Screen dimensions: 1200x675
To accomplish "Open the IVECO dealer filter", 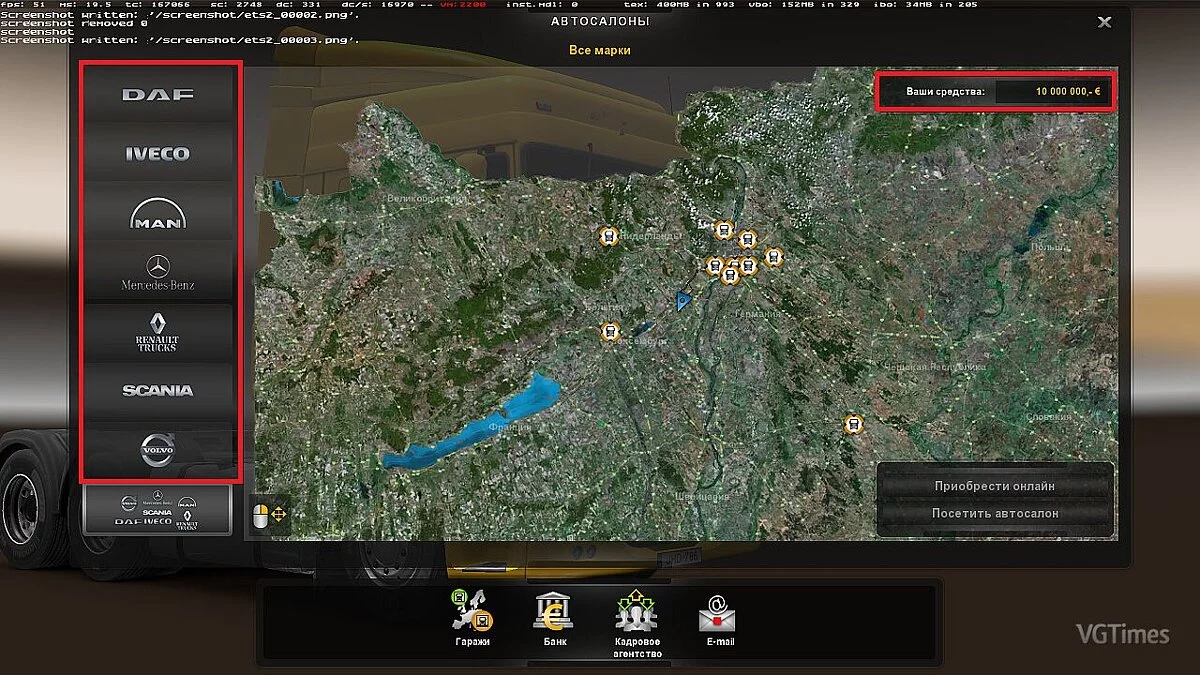I will pyautogui.click(x=158, y=153).
